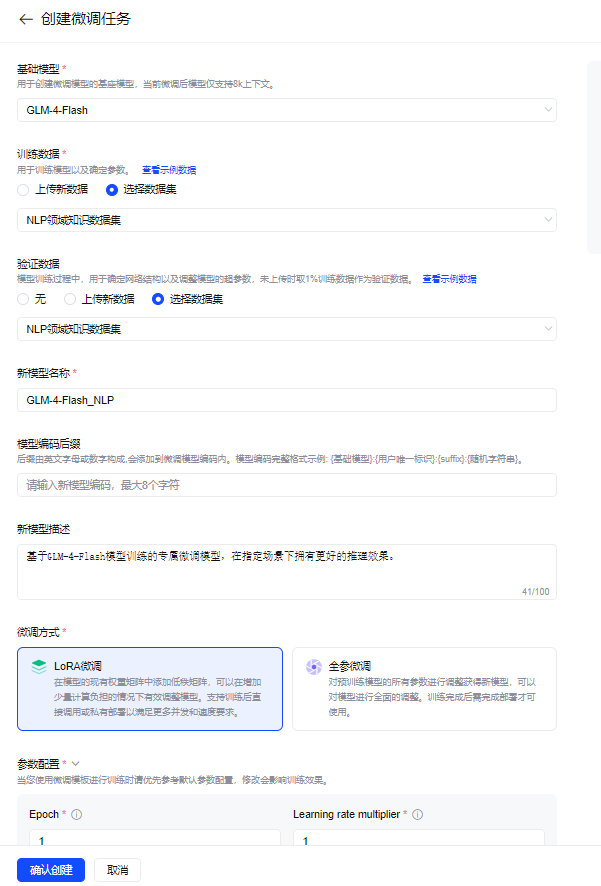Select 上传新数据 under 训练数据

coord(23,190)
